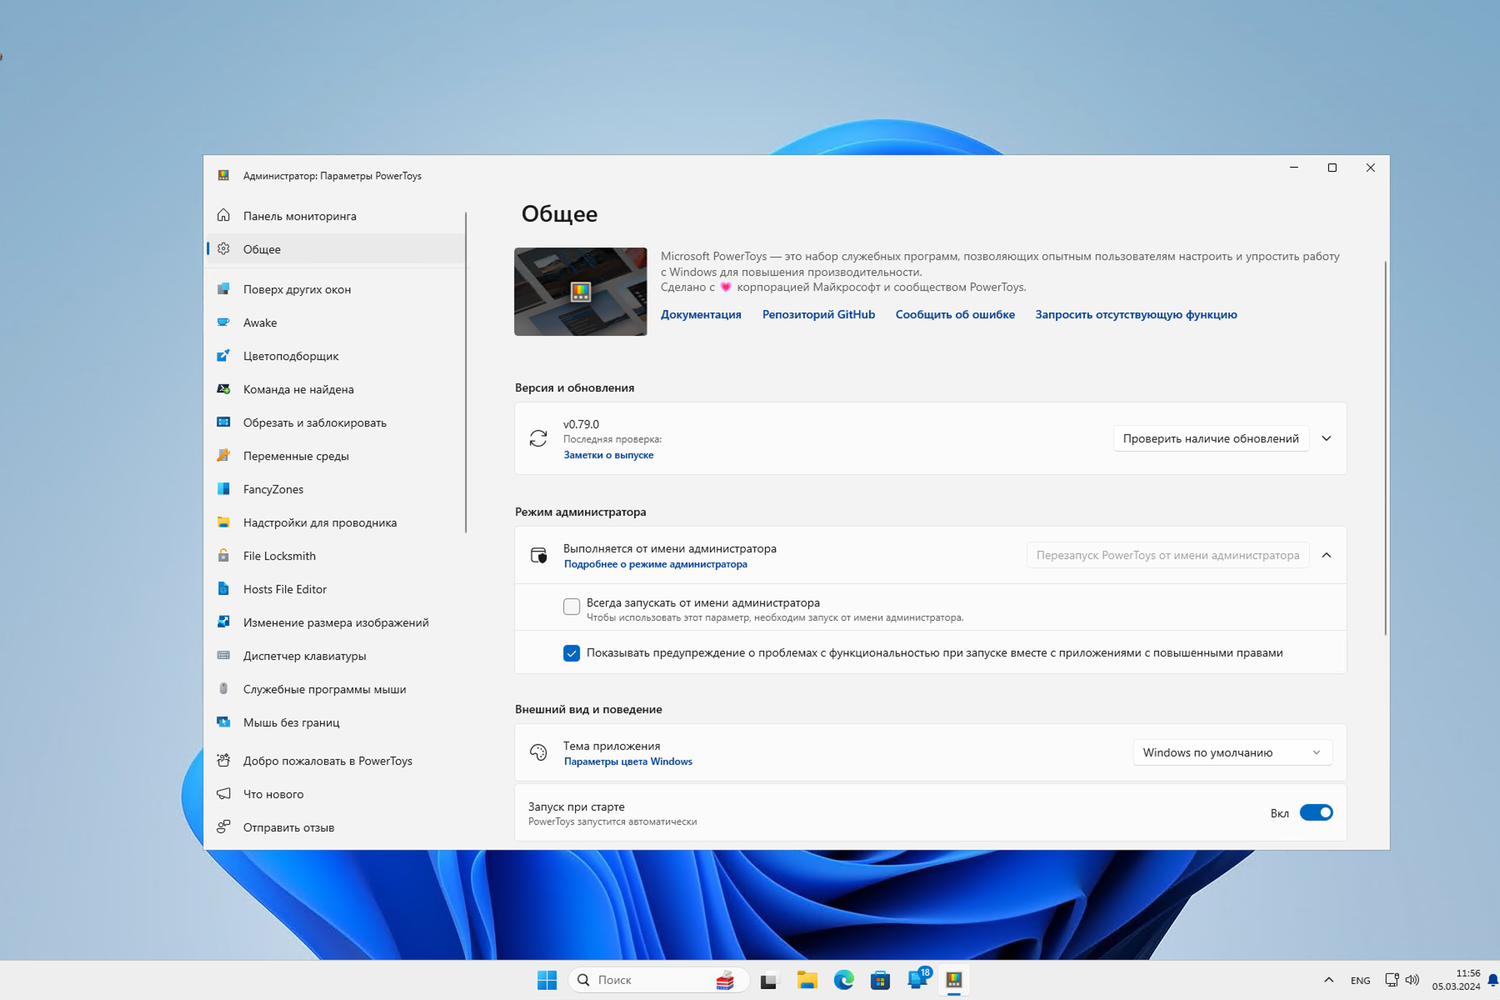Click Запросить отсутствующую функцию link

[x=1136, y=314]
